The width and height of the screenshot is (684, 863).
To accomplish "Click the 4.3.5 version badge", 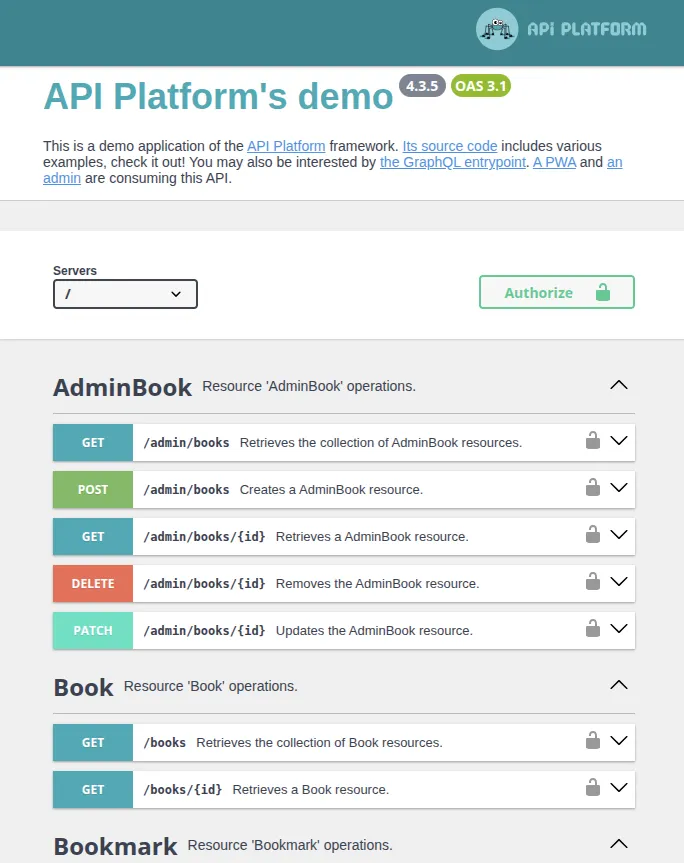I will click(x=422, y=86).
